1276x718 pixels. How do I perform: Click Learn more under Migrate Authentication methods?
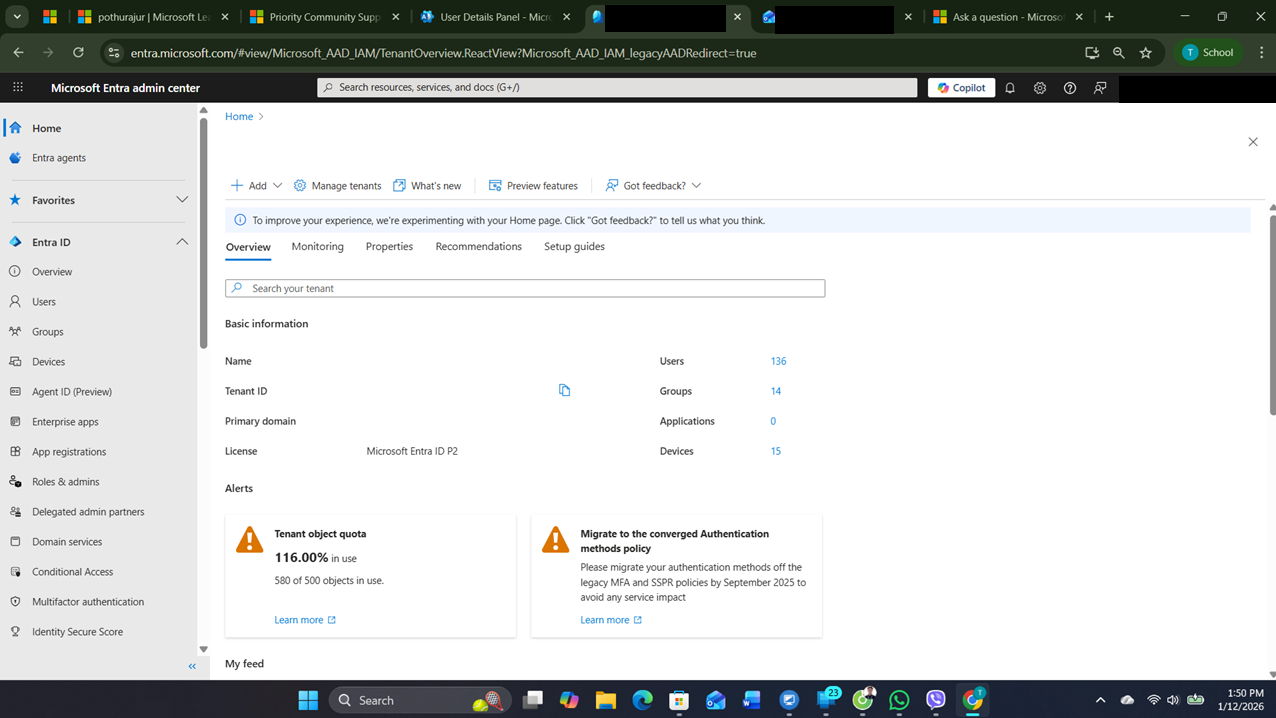(611, 620)
